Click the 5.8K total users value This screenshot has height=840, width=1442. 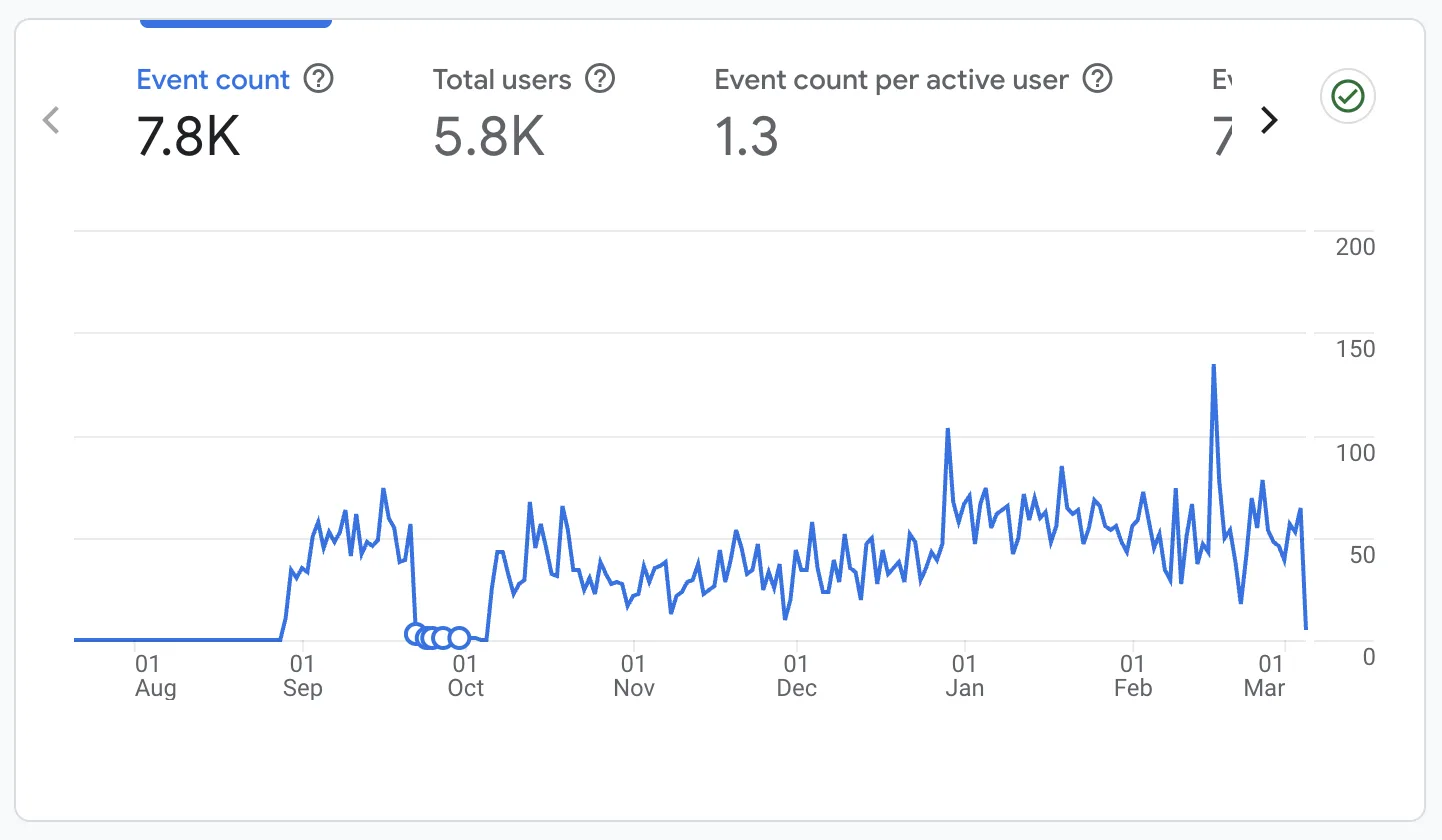tap(489, 137)
